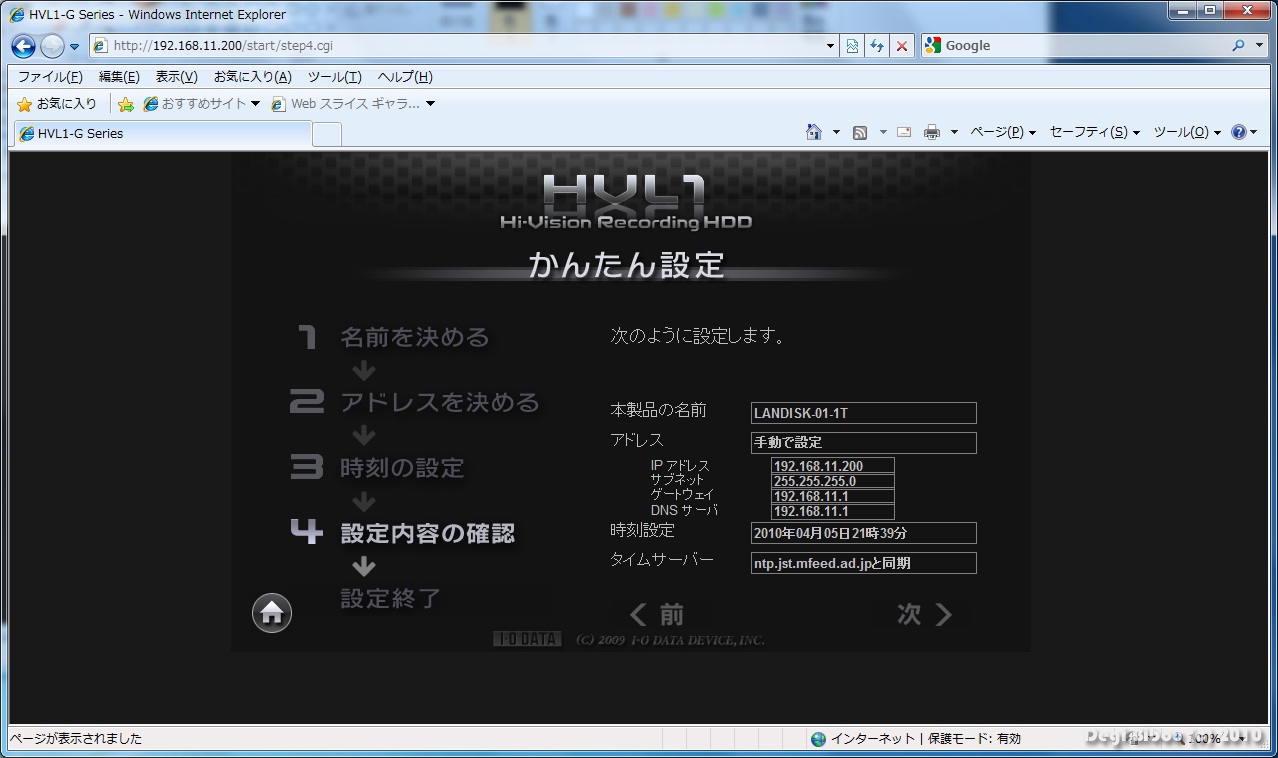Image resolution: width=1278 pixels, height=758 pixels.
Task: Click the blue Help question mark icon
Action: click(x=1239, y=132)
